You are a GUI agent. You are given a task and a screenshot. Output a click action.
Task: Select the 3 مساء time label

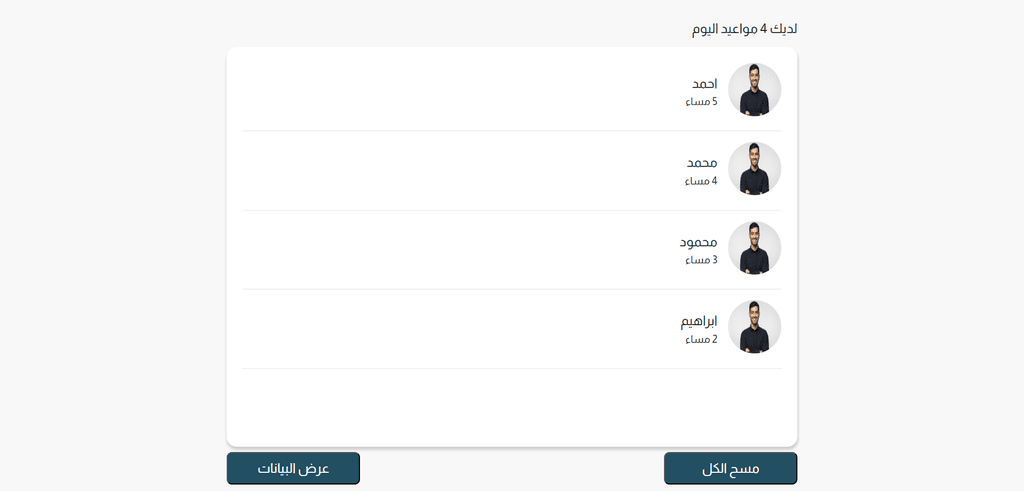(x=701, y=260)
